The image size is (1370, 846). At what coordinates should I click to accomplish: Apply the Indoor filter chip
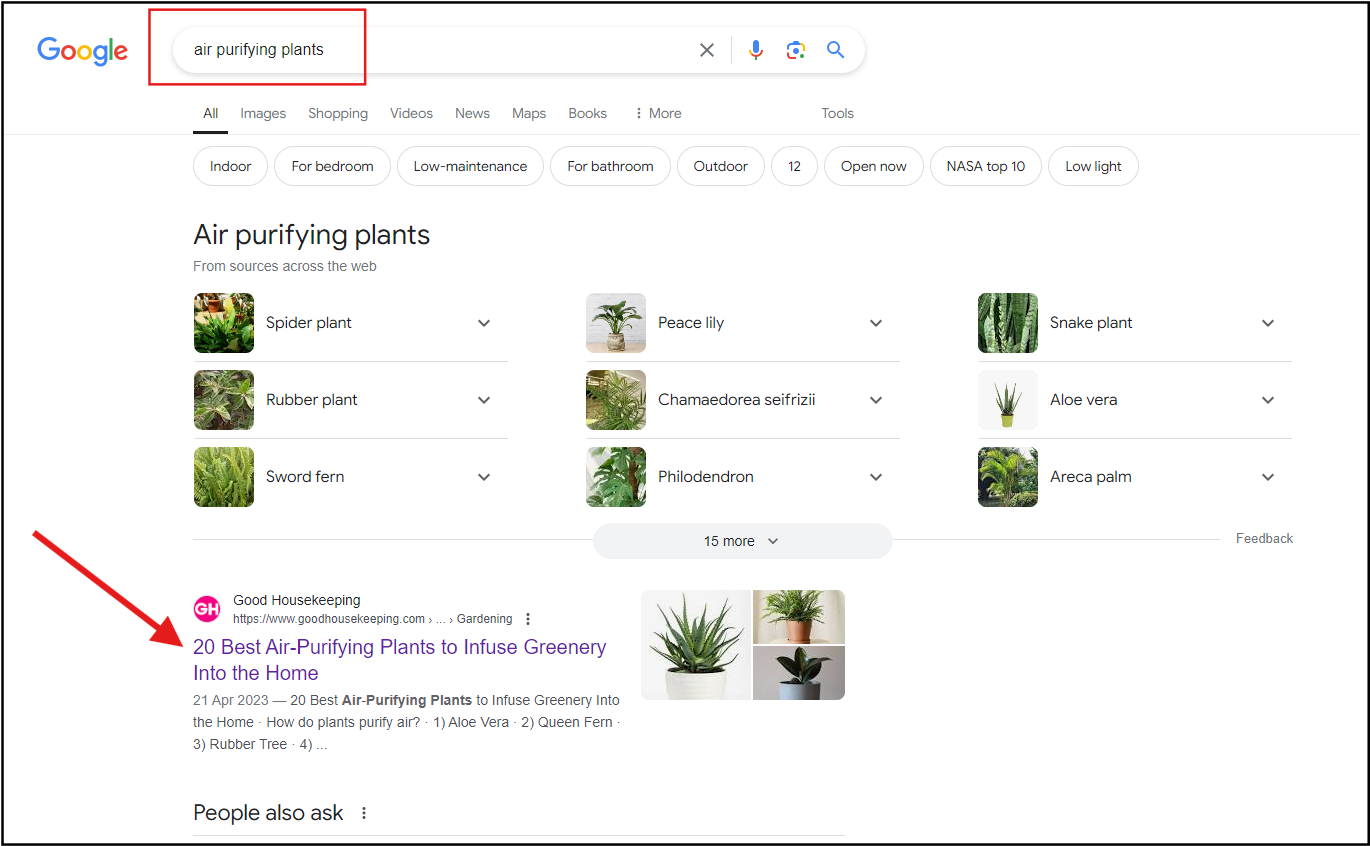[230, 166]
